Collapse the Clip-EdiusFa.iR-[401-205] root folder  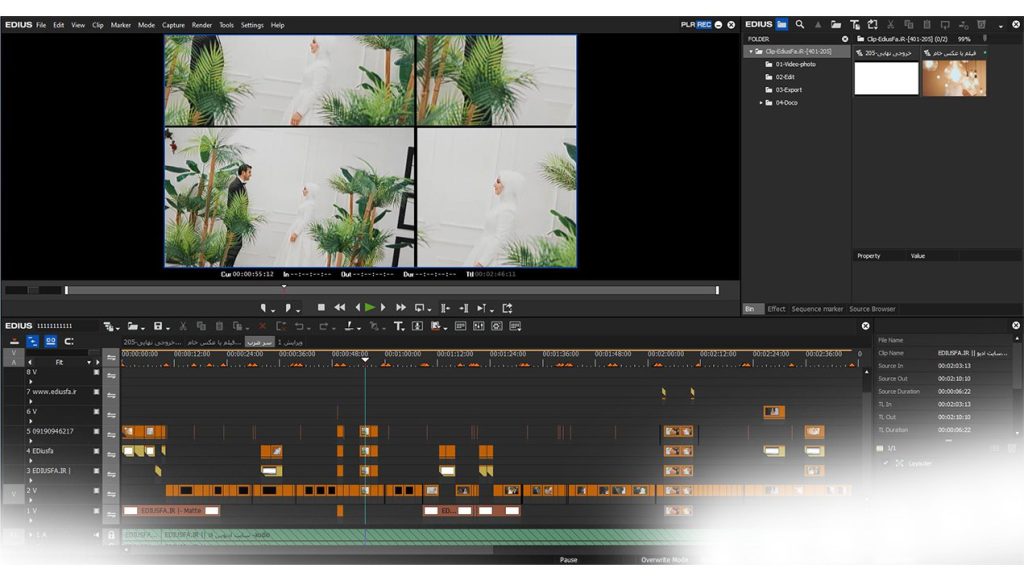751,51
